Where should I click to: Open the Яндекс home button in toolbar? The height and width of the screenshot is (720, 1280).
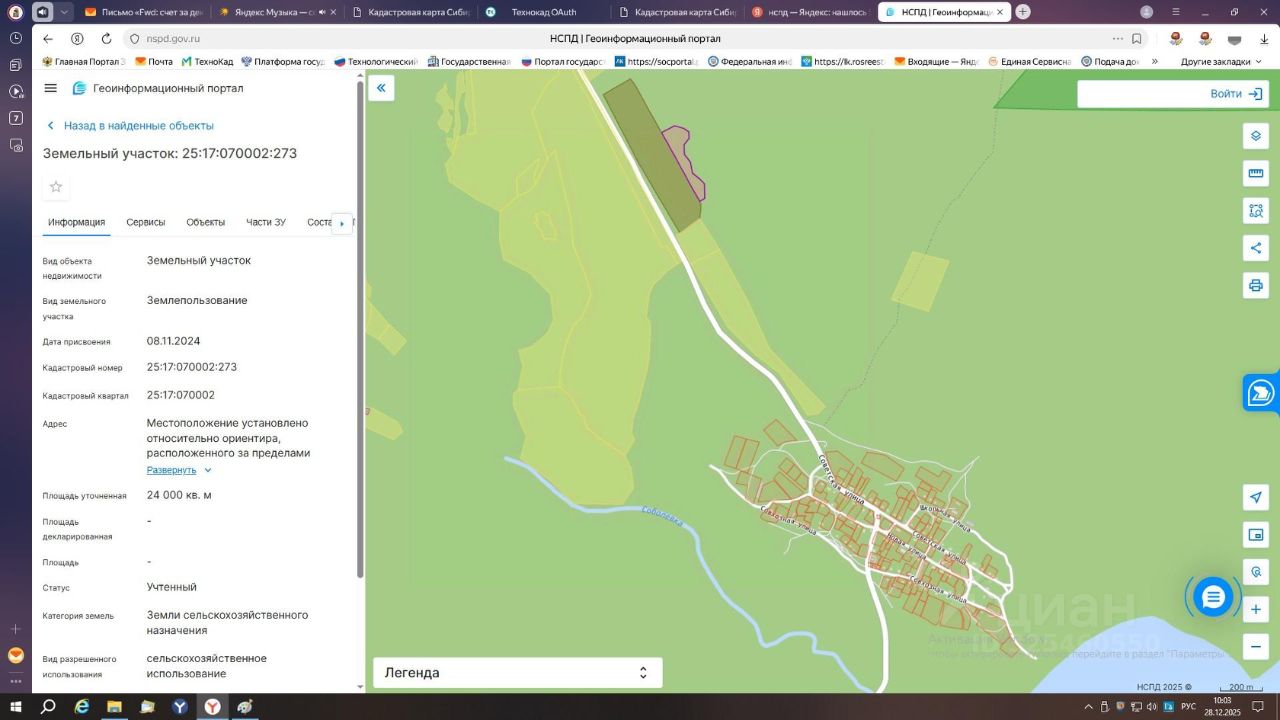(x=77, y=39)
